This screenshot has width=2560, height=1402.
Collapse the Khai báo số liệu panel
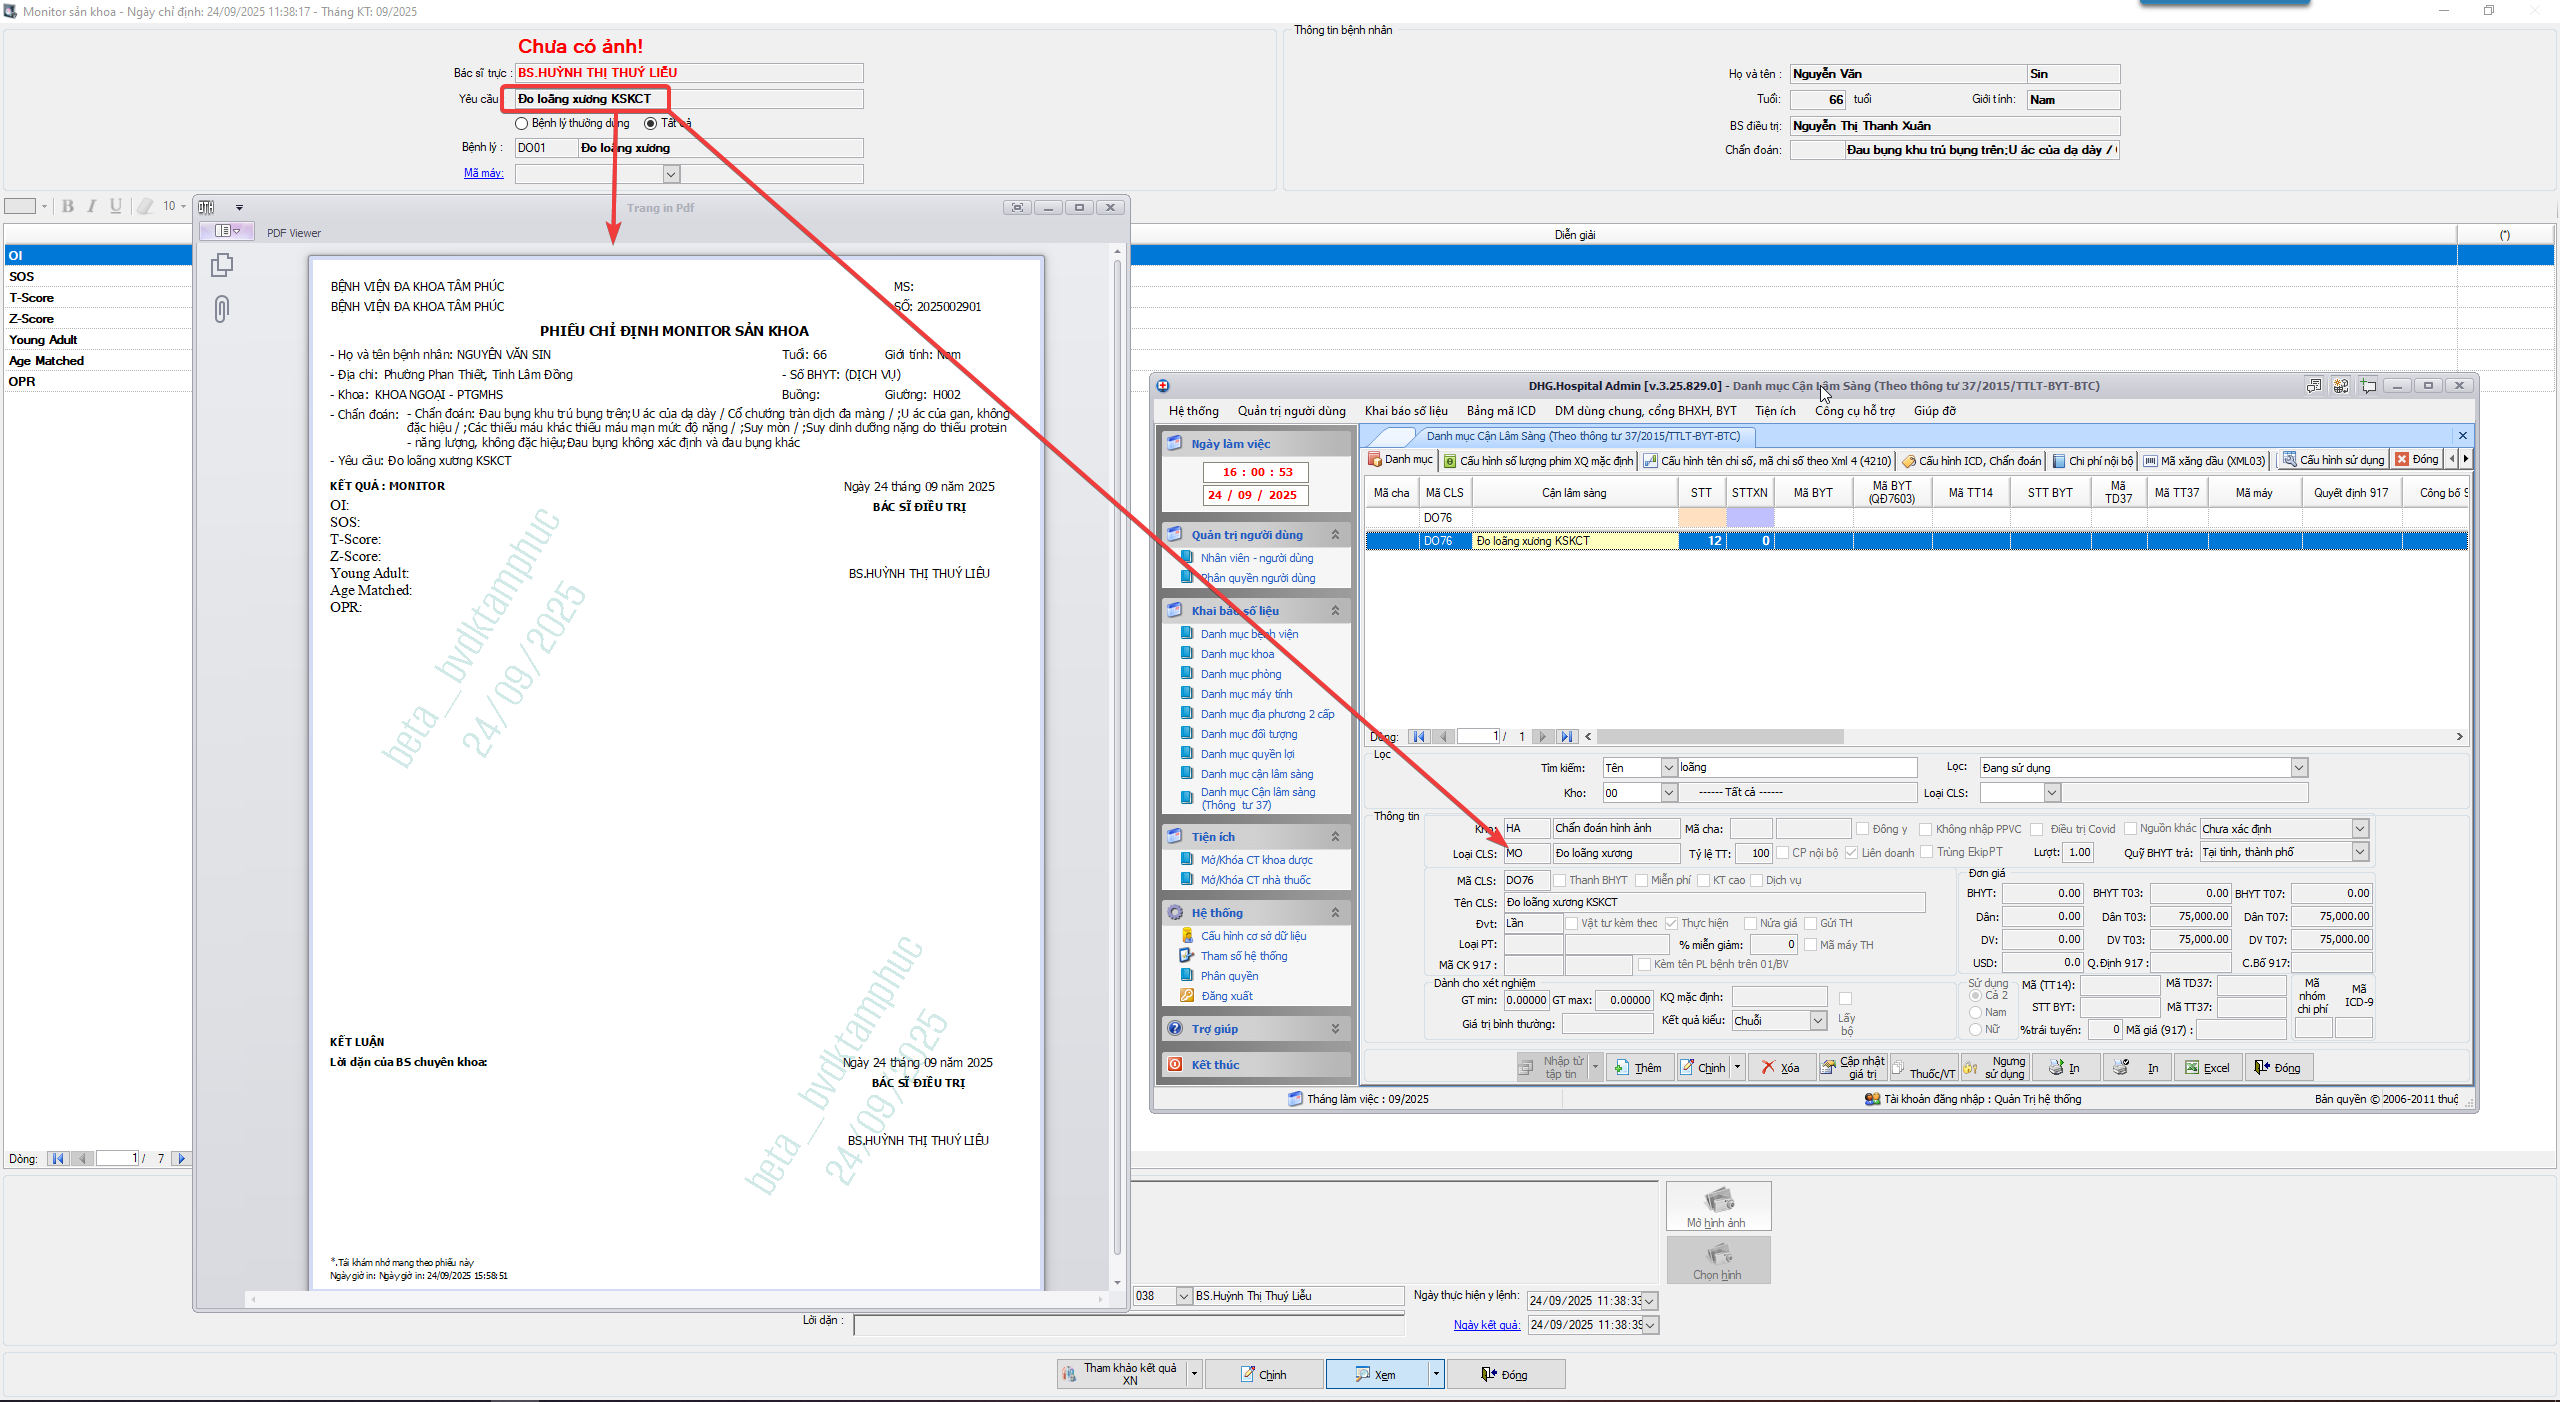(x=1334, y=611)
